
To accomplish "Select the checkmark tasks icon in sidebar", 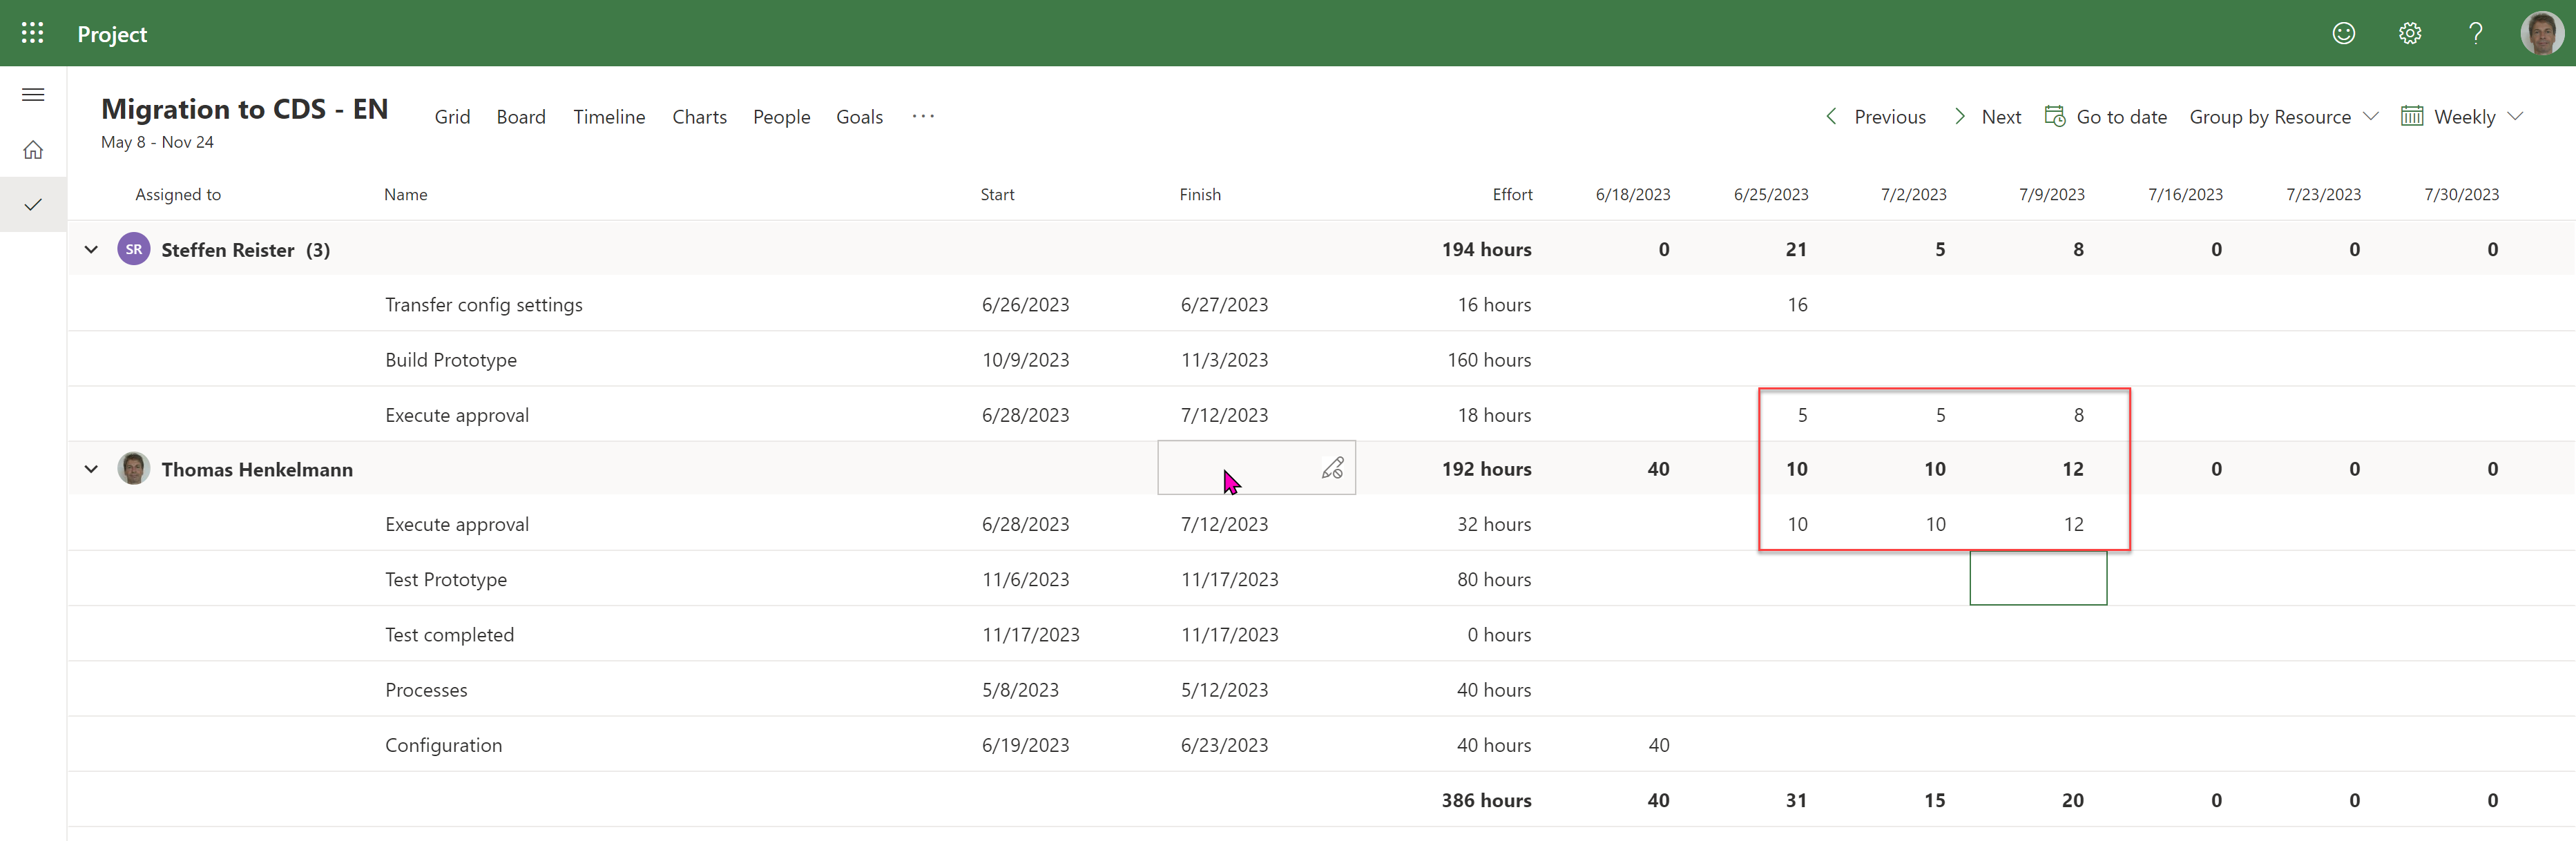I will click(x=32, y=203).
